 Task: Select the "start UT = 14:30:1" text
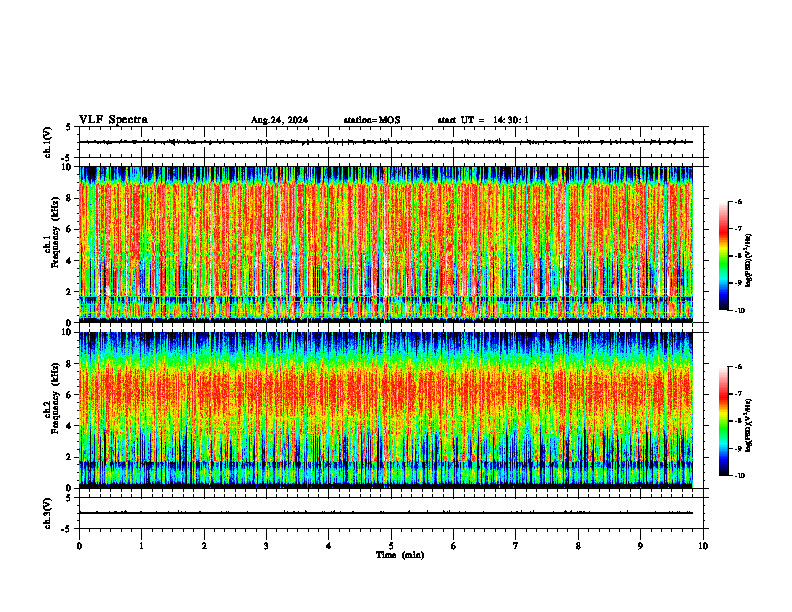click(x=483, y=120)
